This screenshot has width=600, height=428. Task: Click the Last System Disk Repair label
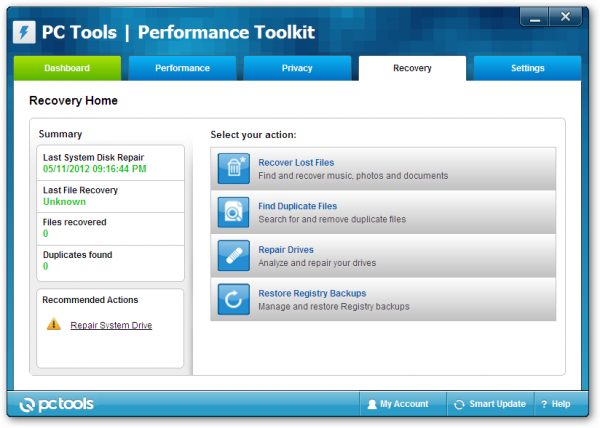[x=93, y=158]
